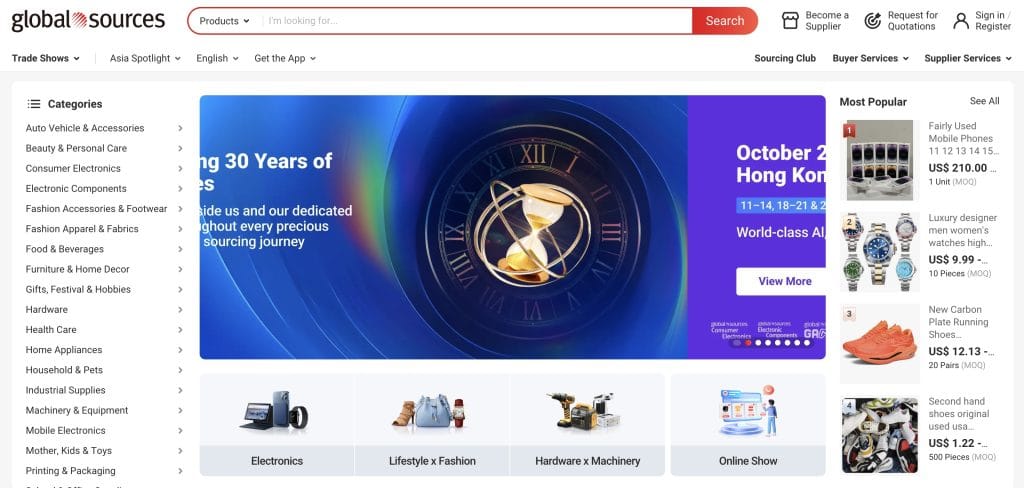
Task: Open the See All popular products link
Action: [984, 101]
